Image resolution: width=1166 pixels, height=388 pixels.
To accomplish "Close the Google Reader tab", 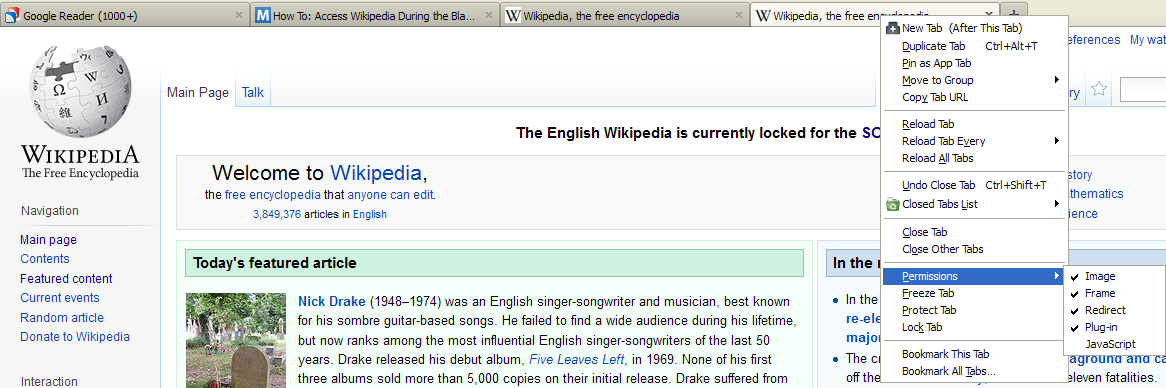I will pyautogui.click(x=239, y=16).
